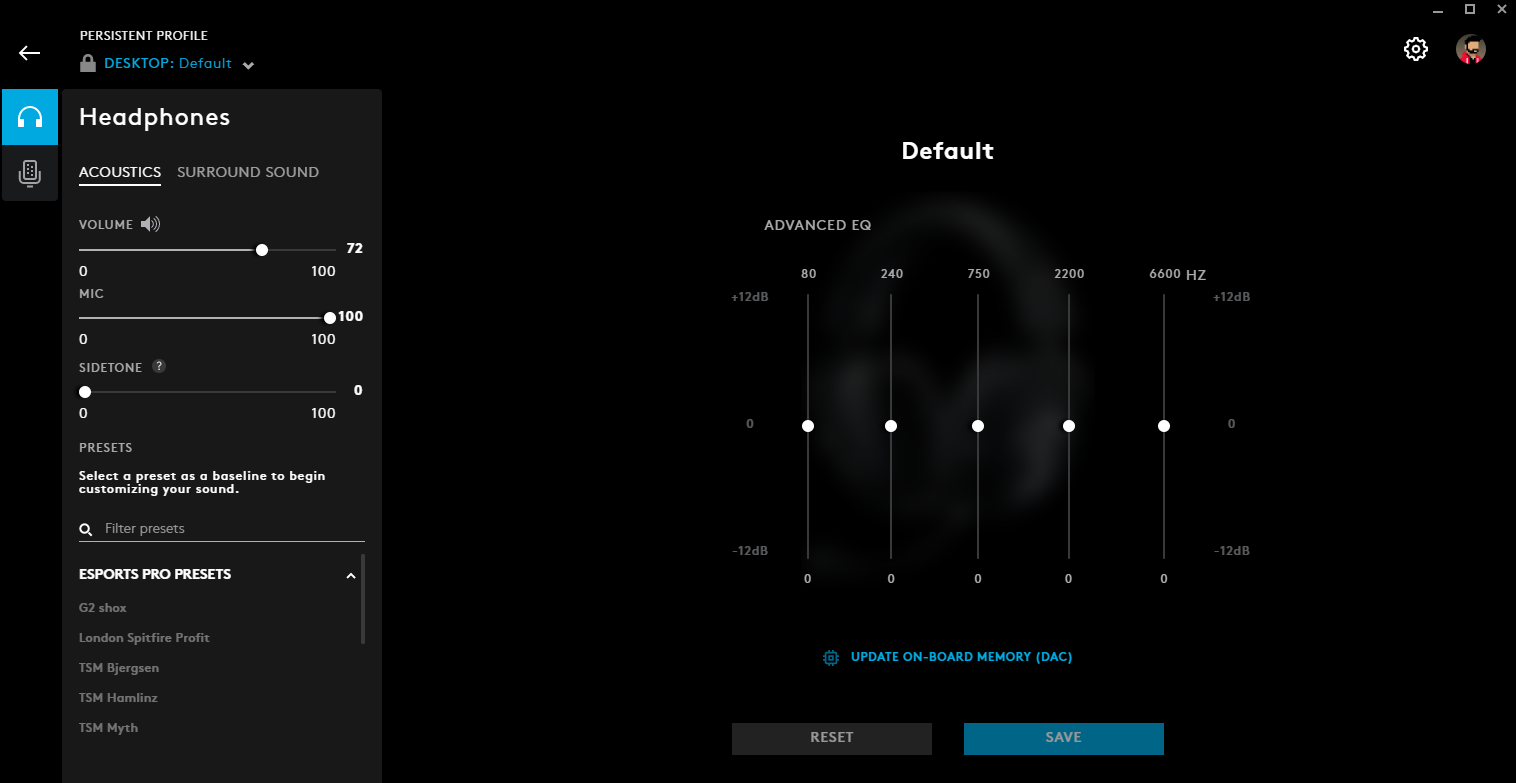The height and width of the screenshot is (783, 1516).
Task: Select the Acoustics tab
Action: 120,172
